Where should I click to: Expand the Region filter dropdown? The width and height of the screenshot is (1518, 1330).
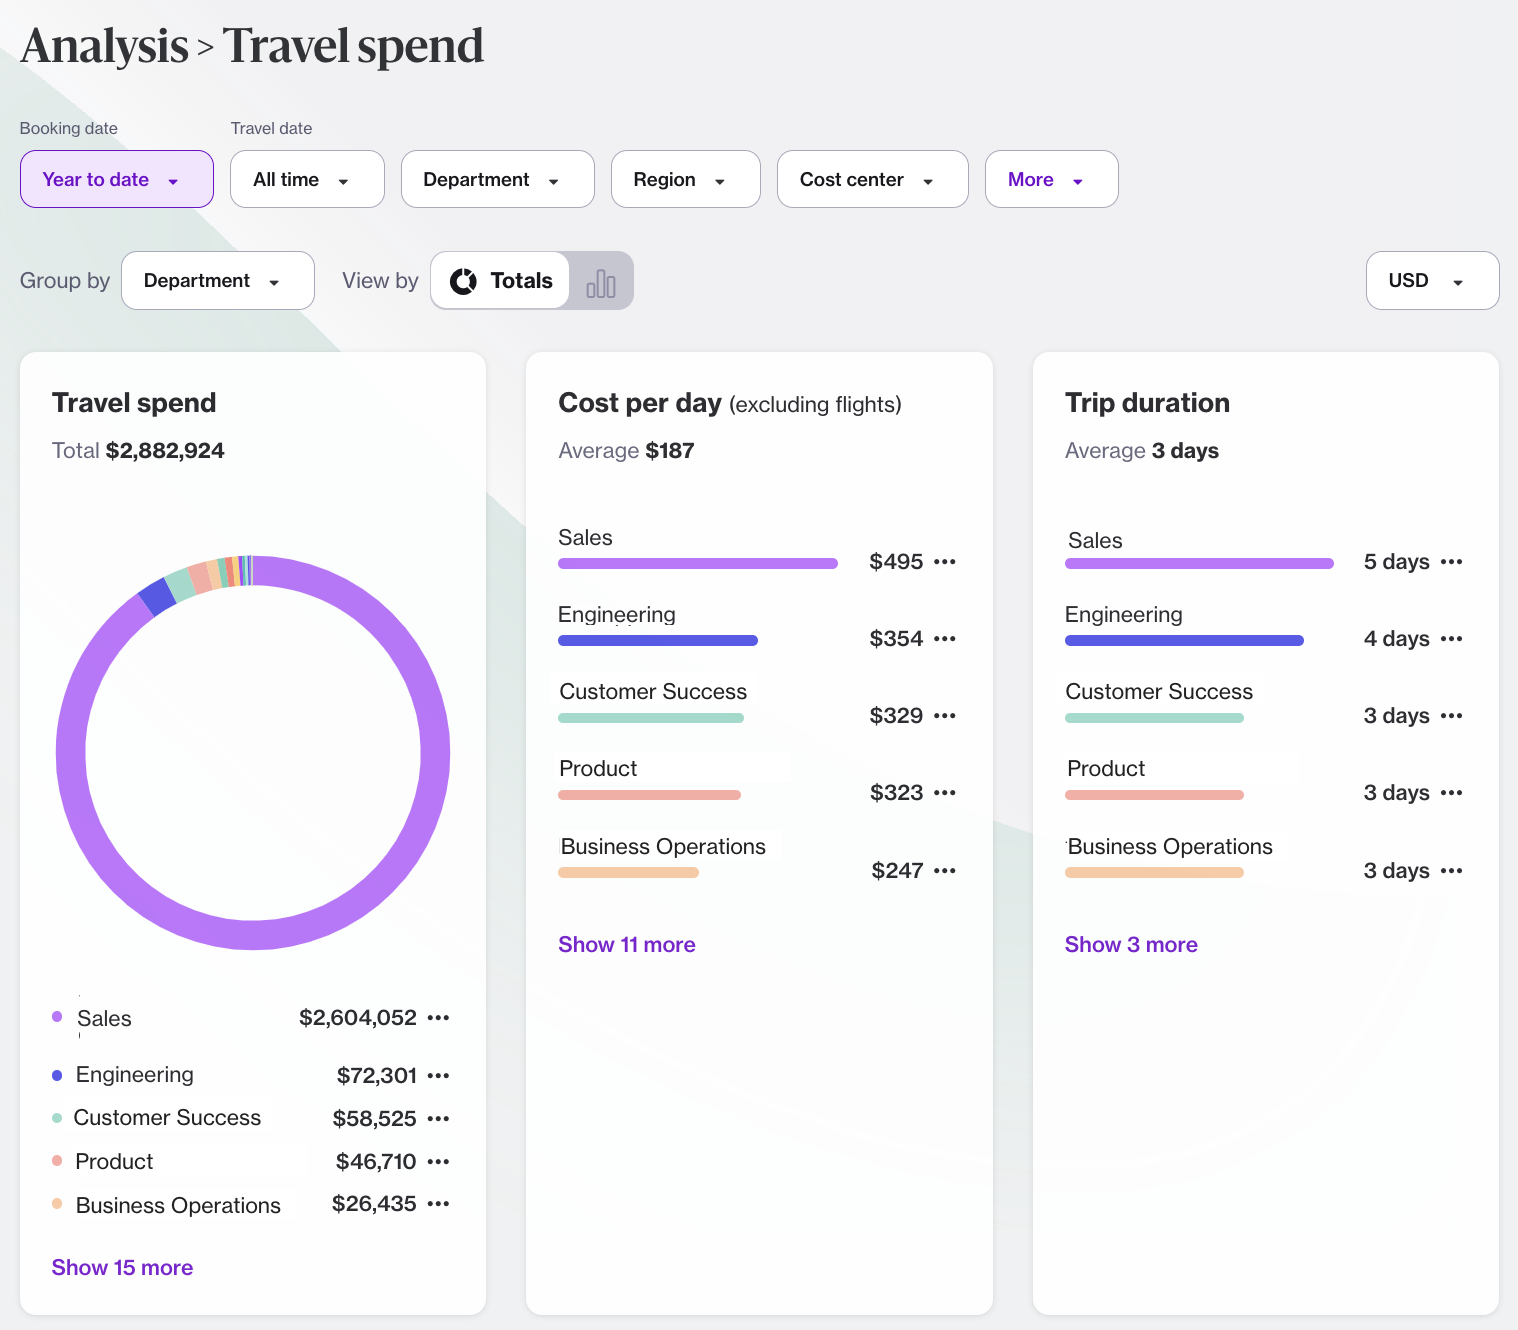[x=685, y=180]
